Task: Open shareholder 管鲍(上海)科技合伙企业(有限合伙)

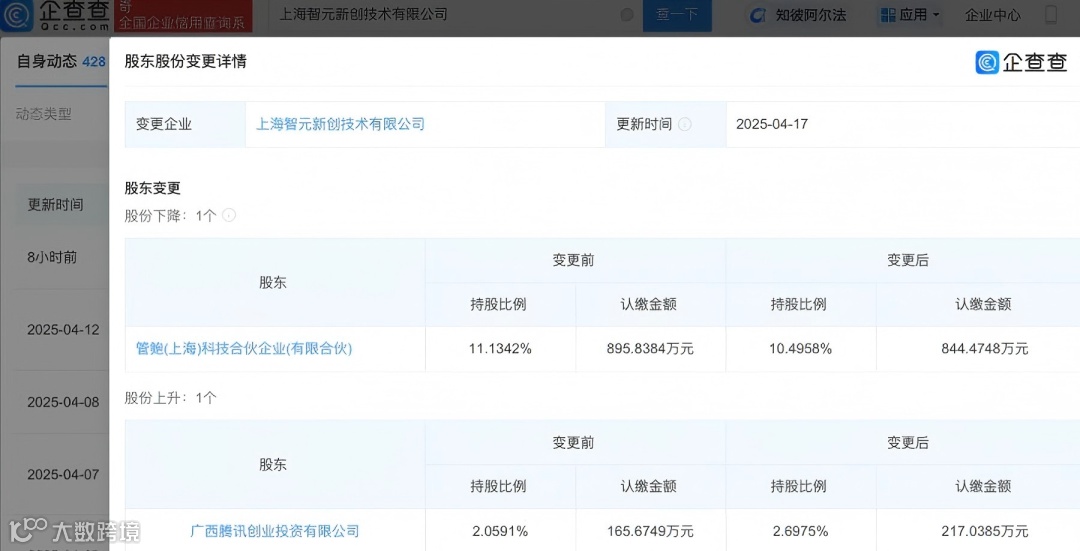Action: 244,349
